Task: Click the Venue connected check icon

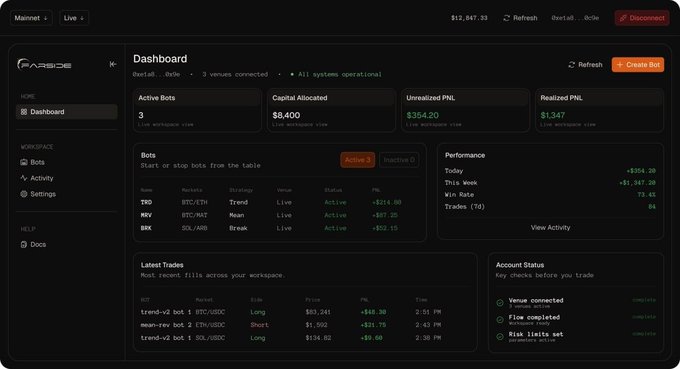Action: coord(500,303)
